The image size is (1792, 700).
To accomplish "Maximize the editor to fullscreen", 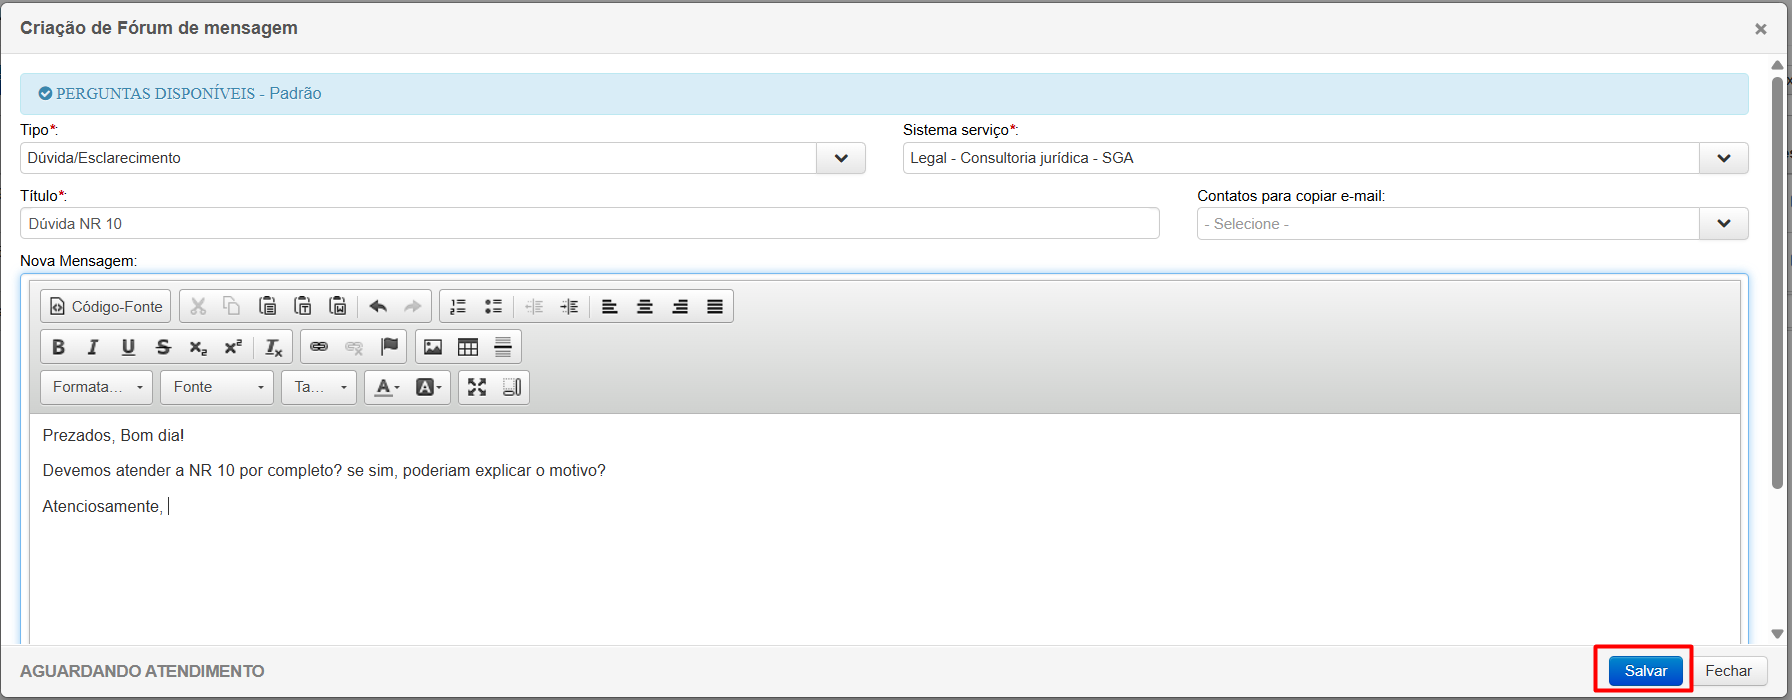I will coord(477,387).
